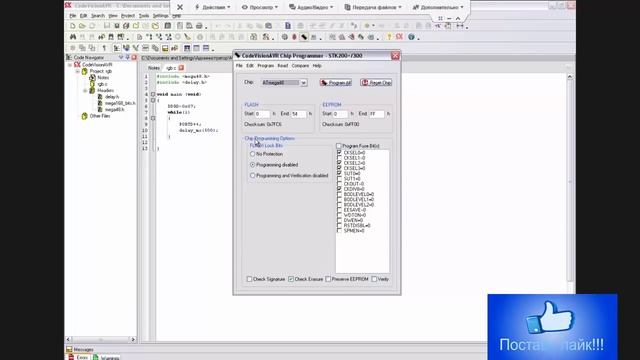Click the FLASH End address field
640x360 pixels.
point(298,114)
